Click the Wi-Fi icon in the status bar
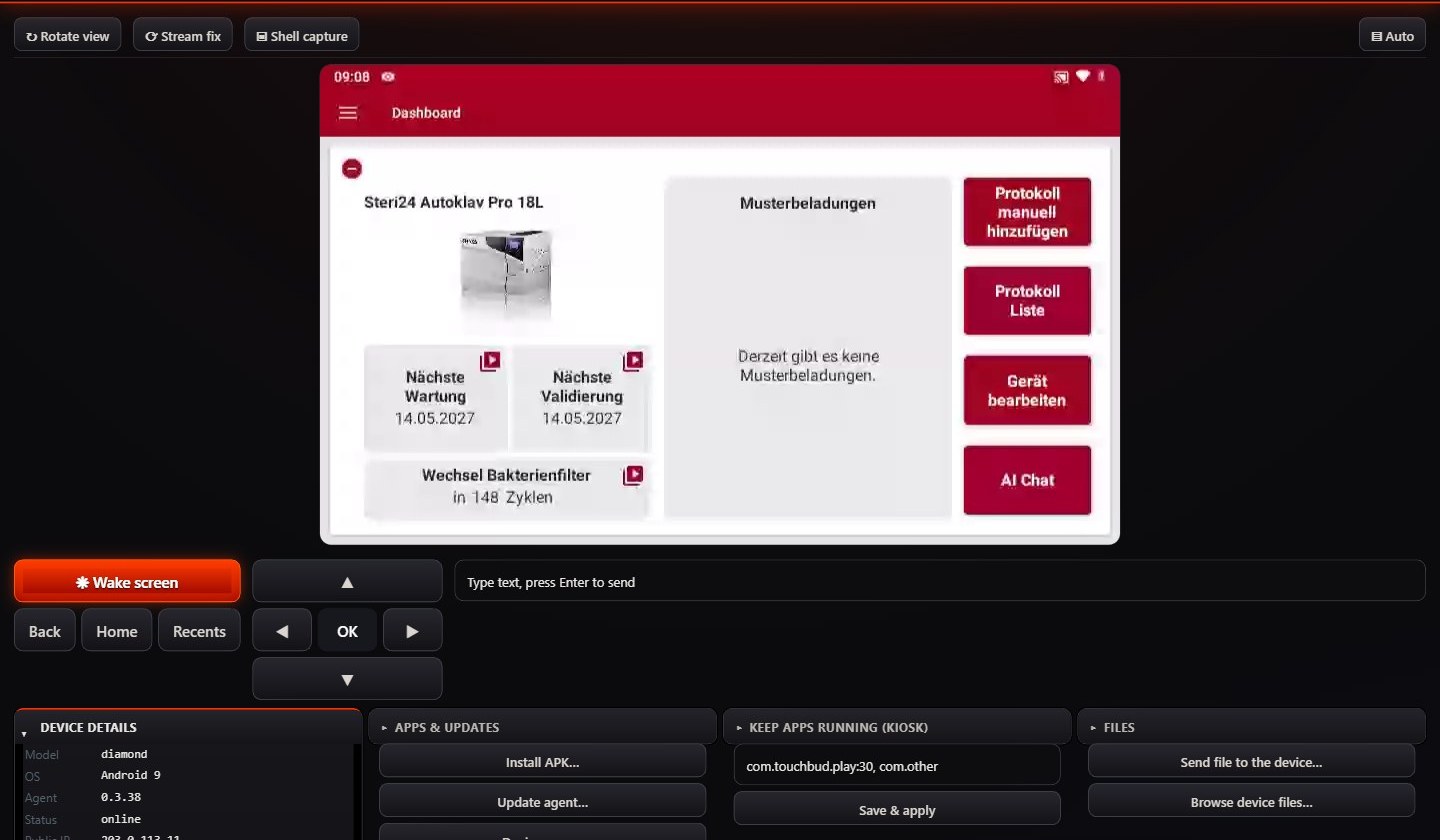This screenshot has width=1440, height=840. (1082, 77)
